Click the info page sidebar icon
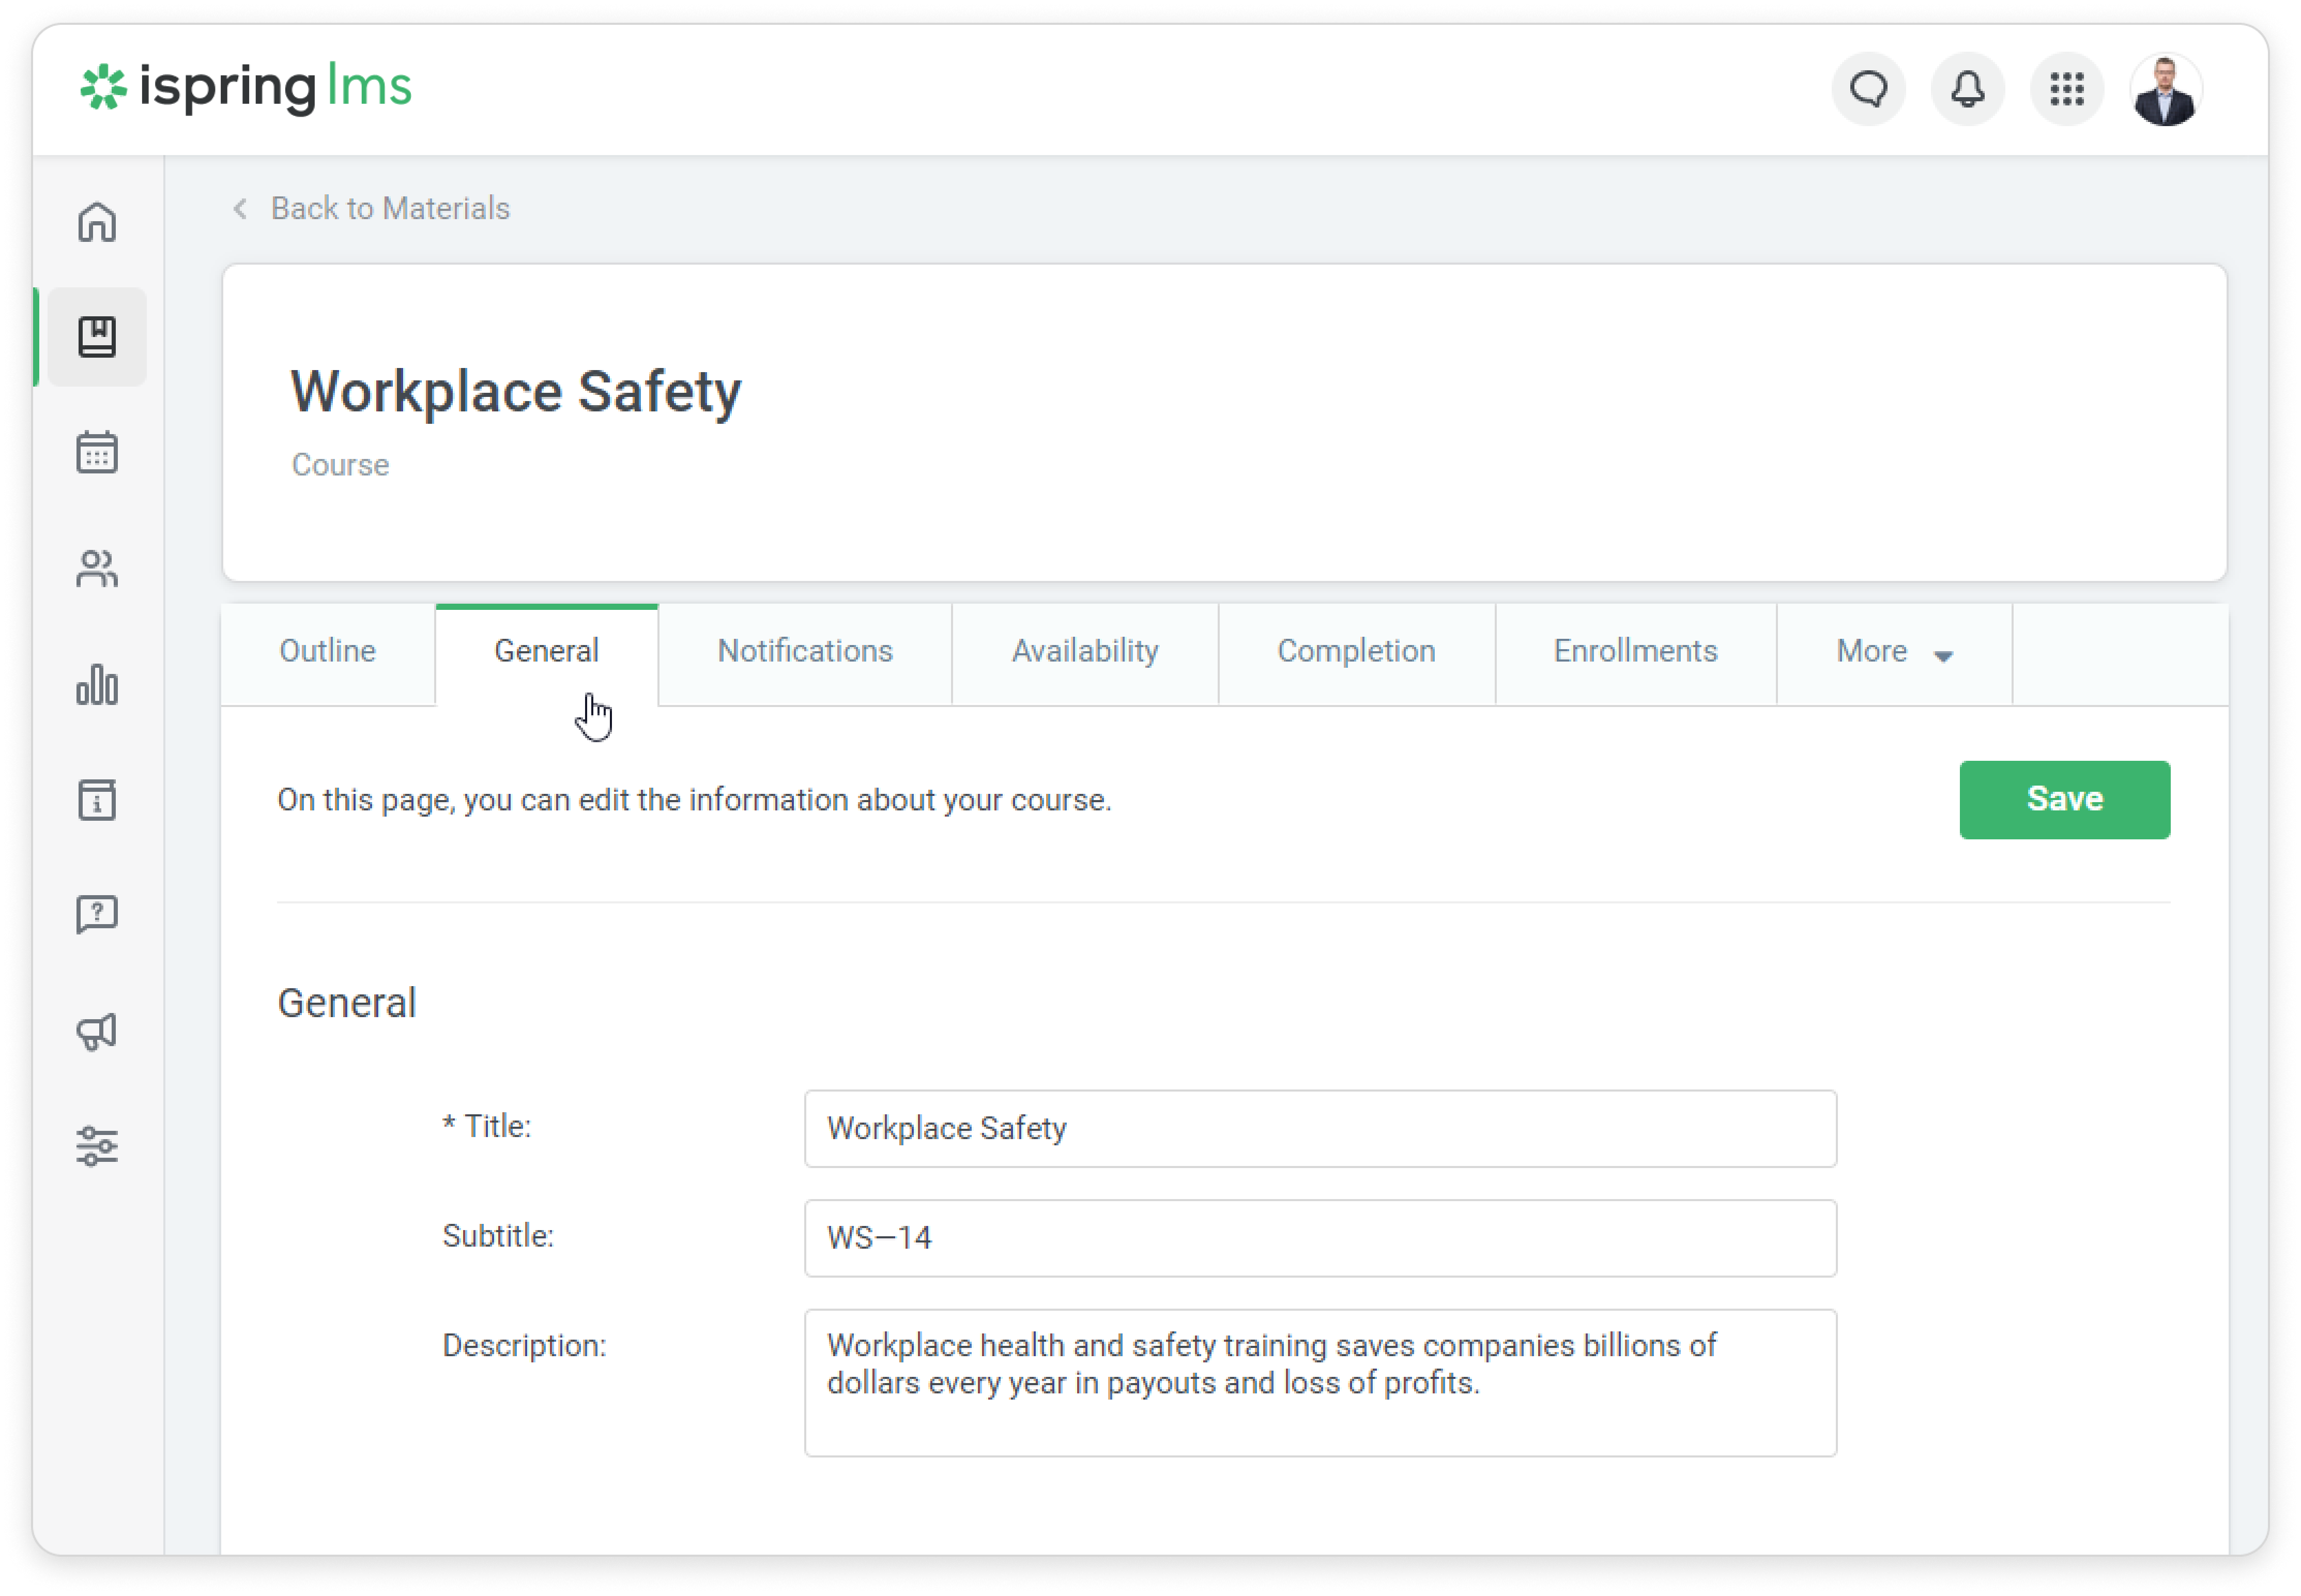The height and width of the screenshot is (1596, 2301). point(97,800)
